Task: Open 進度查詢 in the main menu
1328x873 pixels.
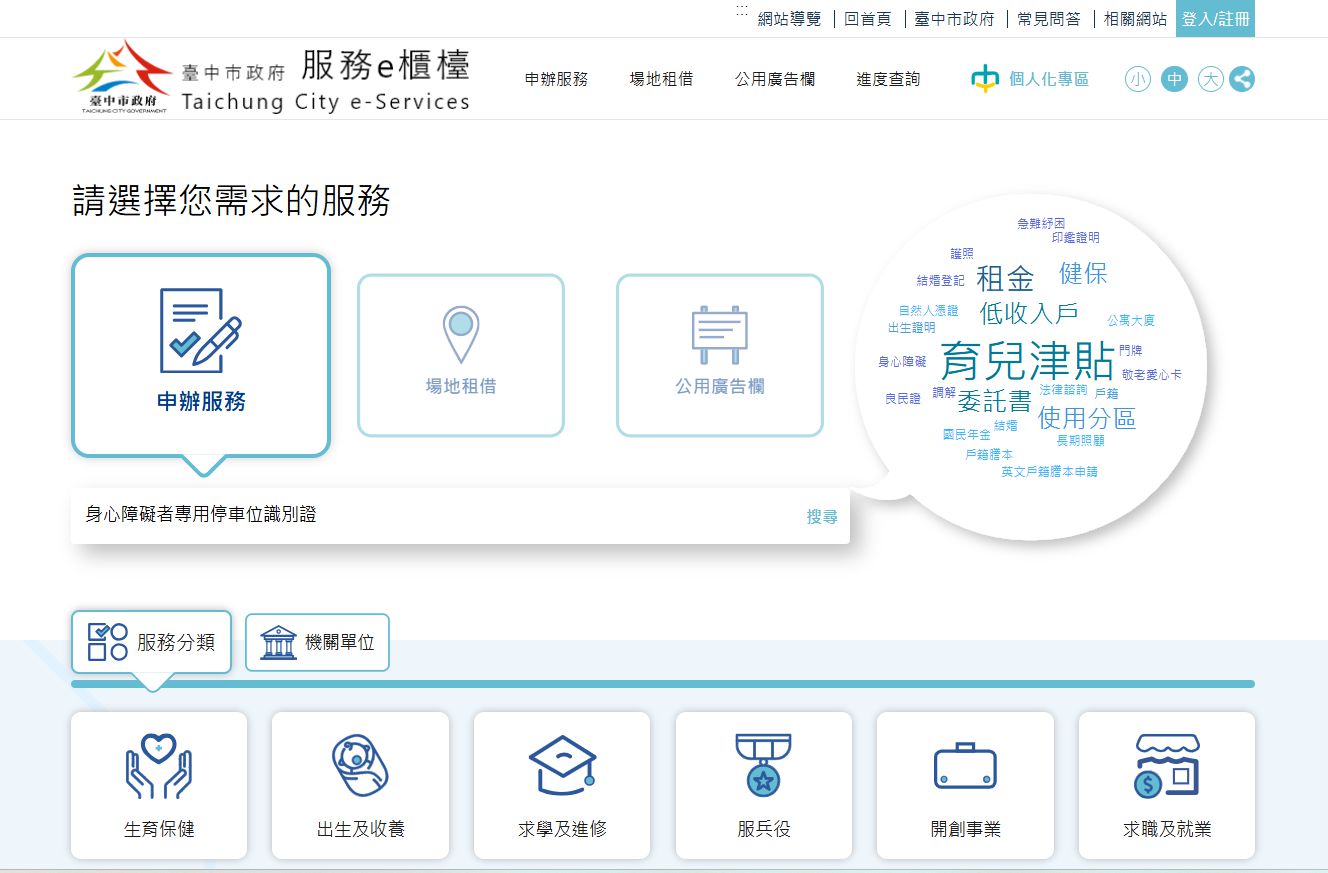Action: pyautogui.click(x=887, y=79)
